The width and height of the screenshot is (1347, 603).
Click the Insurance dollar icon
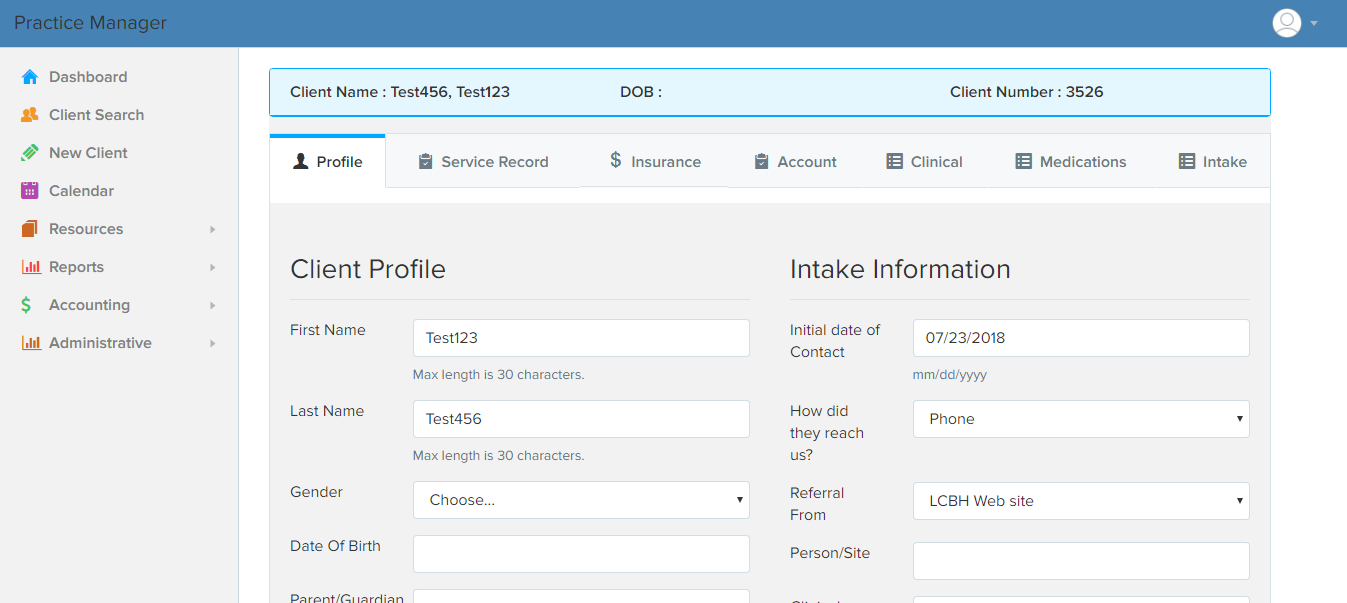click(616, 160)
